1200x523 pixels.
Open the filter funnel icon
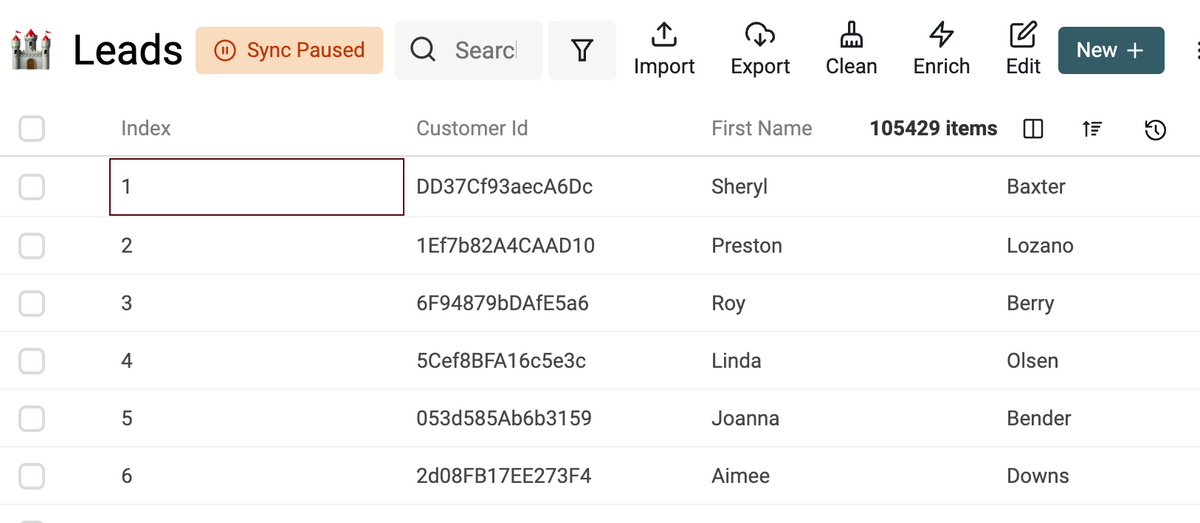582,50
